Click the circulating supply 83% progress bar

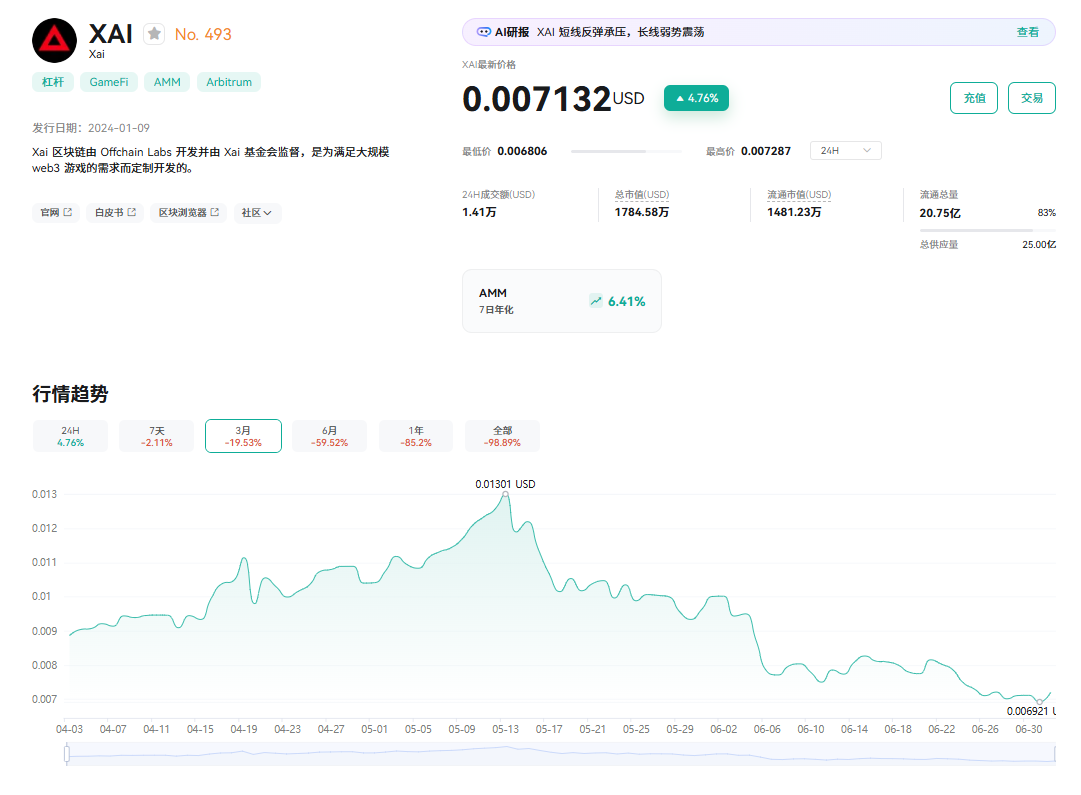click(987, 230)
